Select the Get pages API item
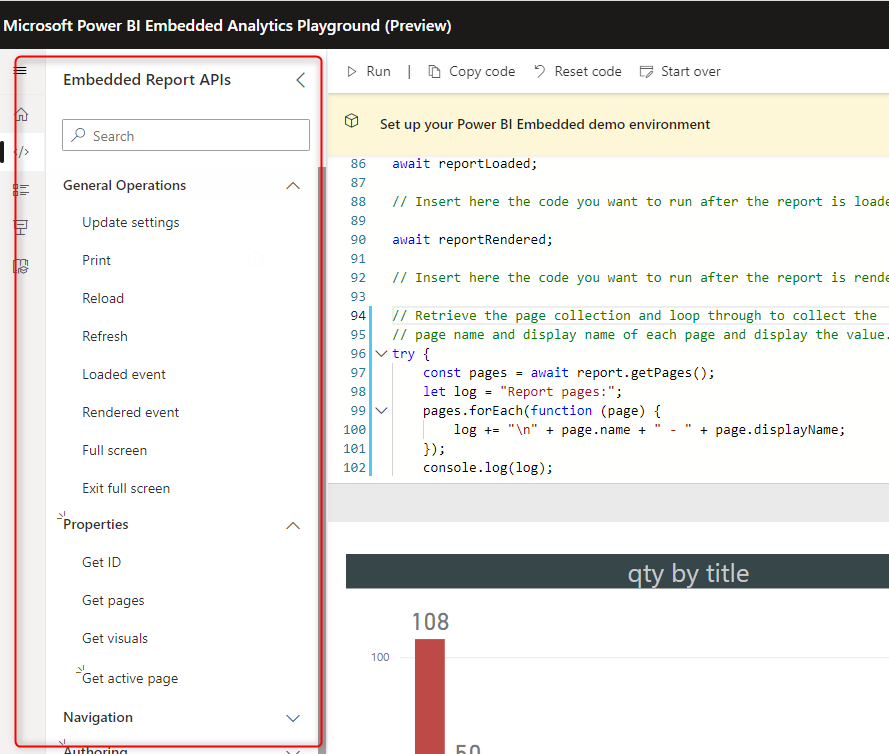Image resolution: width=889 pixels, height=754 pixels. 113,600
